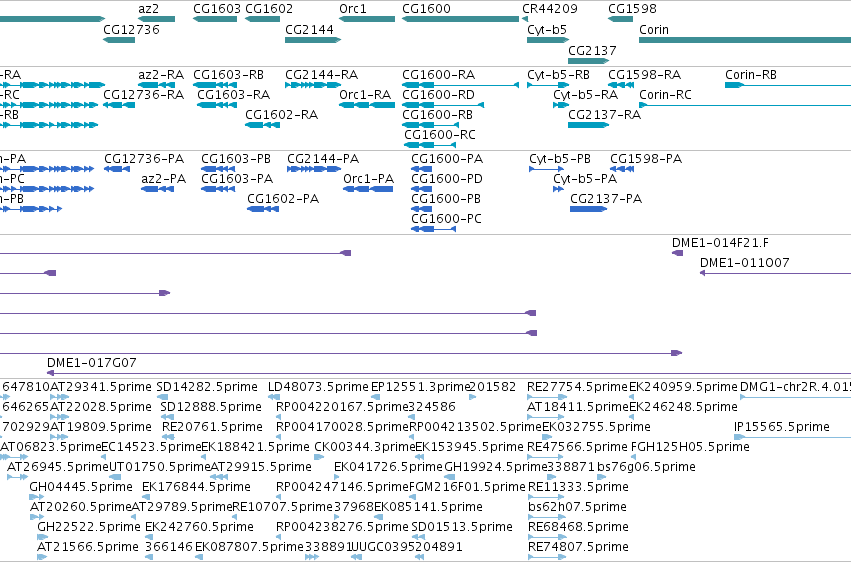Click the CG1600 gene label

(x=427, y=9)
